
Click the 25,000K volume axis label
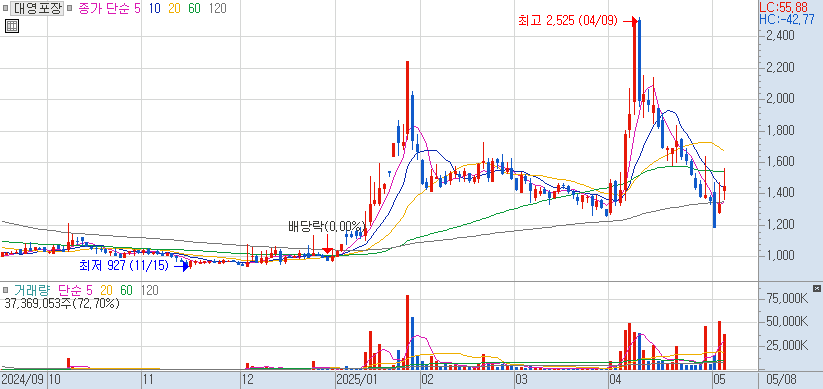pyautogui.click(x=787, y=345)
